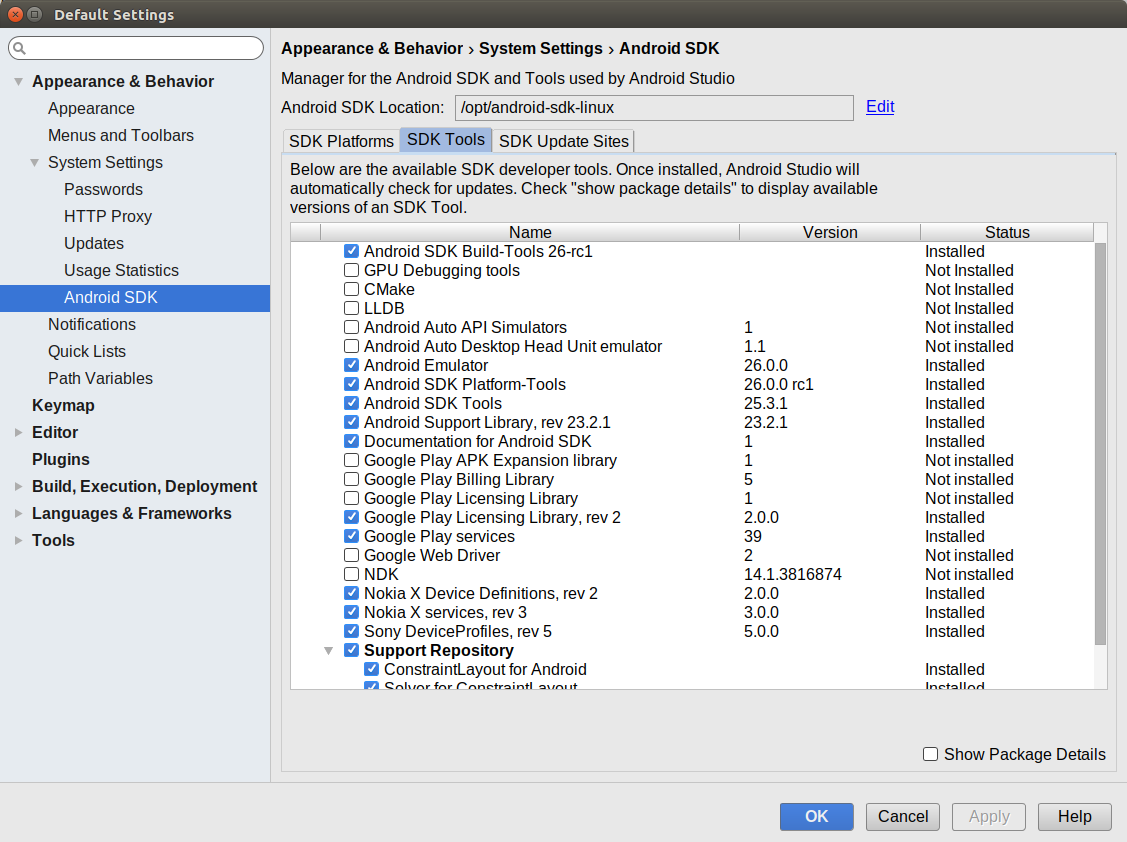Tick the LLDB checkbox
Screen dimensions: 1127x842
(351, 308)
